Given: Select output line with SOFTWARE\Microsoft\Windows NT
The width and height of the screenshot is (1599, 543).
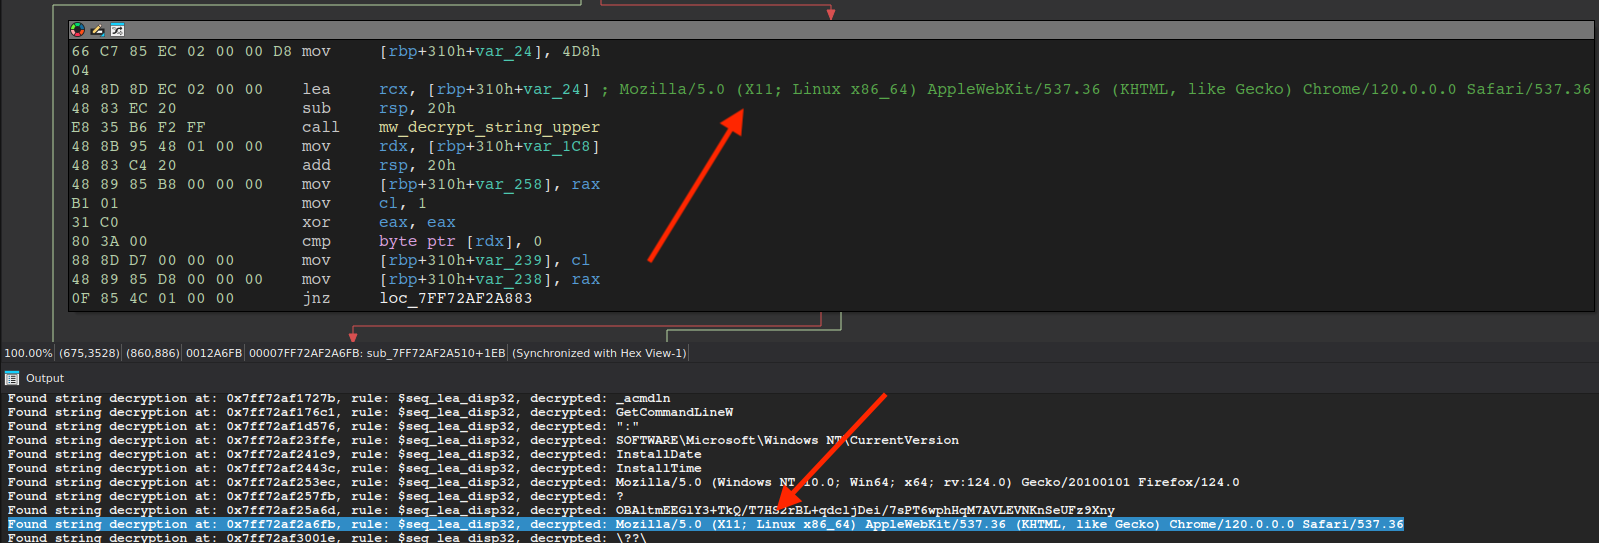Looking at the screenshot, I should click(483, 440).
